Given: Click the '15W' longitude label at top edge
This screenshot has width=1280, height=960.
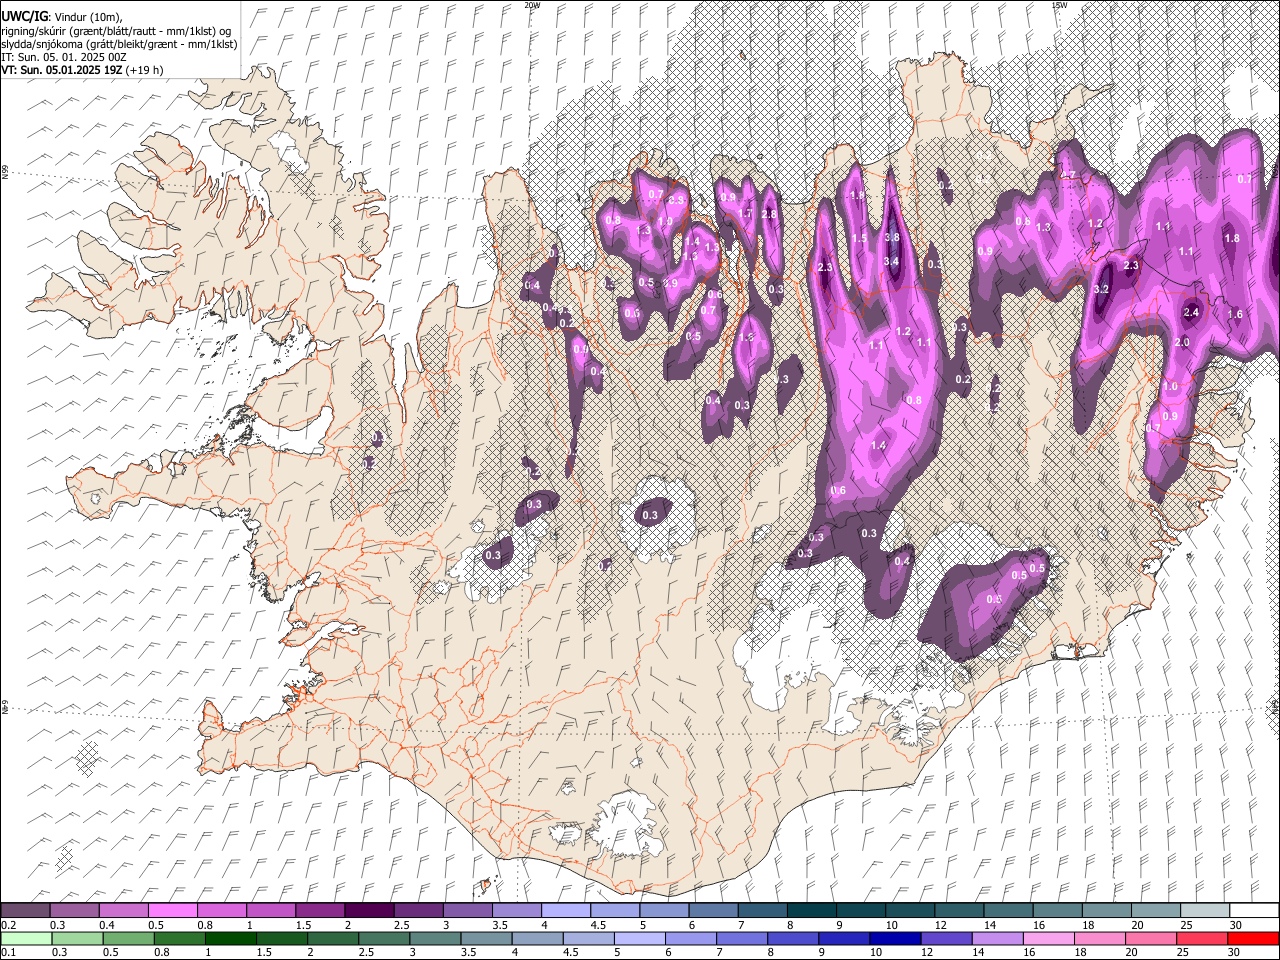Looking at the screenshot, I should 1059,5.
